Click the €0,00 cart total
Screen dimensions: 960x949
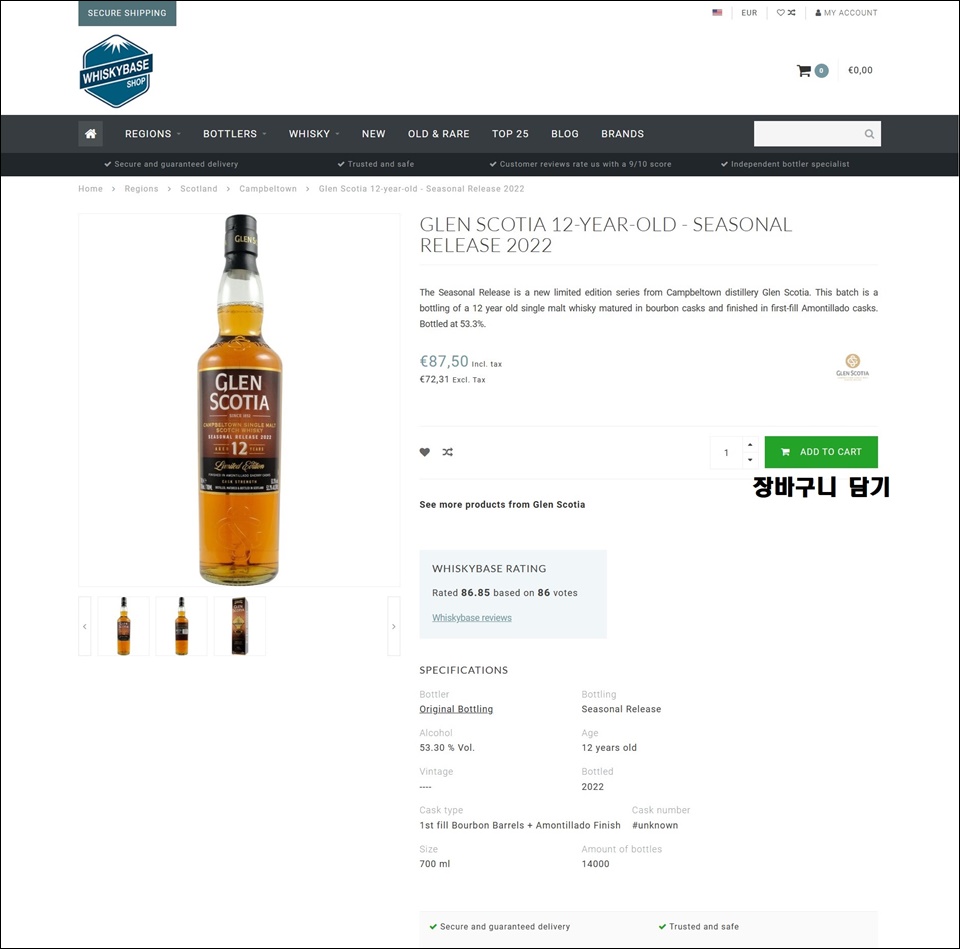tap(860, 70)
